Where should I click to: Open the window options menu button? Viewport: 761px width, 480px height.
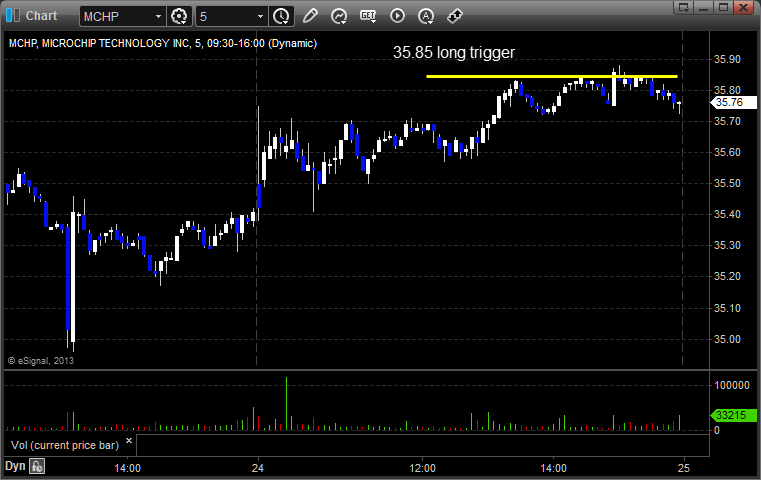(684, 7)
